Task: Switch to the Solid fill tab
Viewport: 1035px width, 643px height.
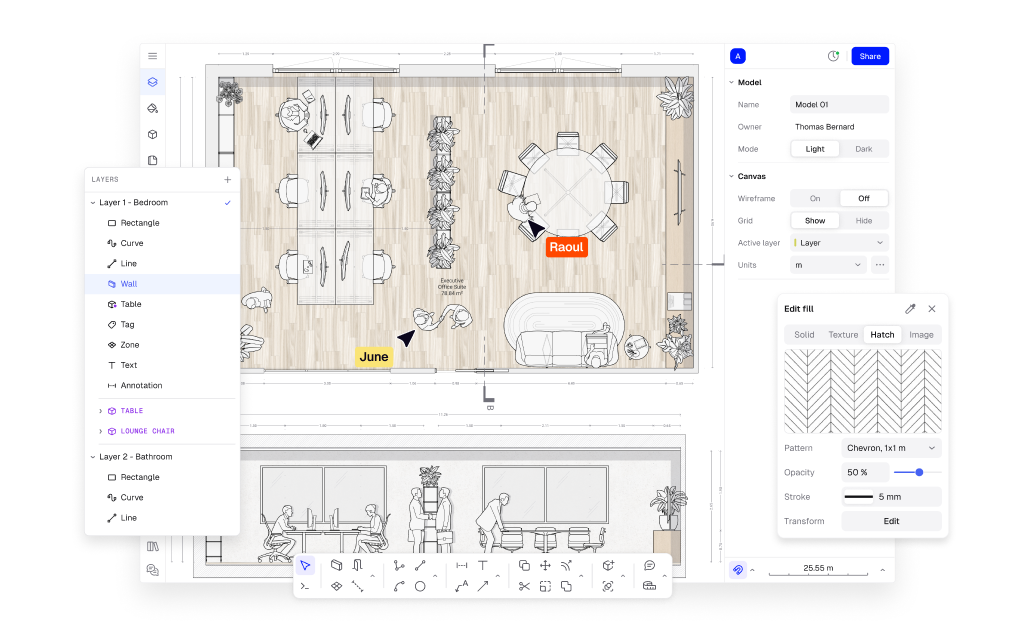Action: coord(805,335)
